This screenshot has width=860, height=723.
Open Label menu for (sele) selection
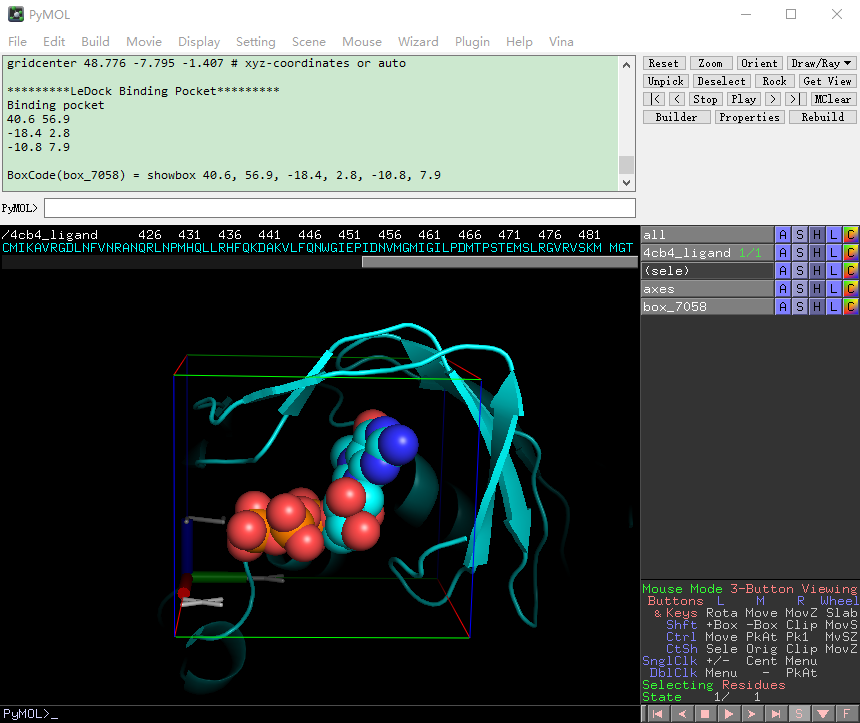pyautogui.click(x=833, y=271)
